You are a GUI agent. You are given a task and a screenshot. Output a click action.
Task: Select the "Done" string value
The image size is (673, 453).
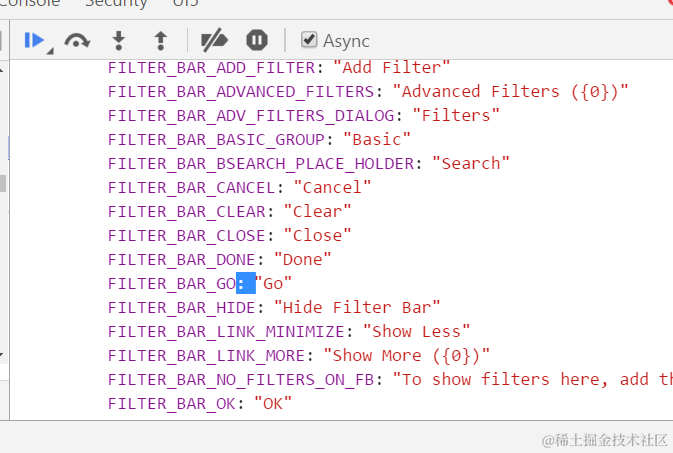(303, 260)
